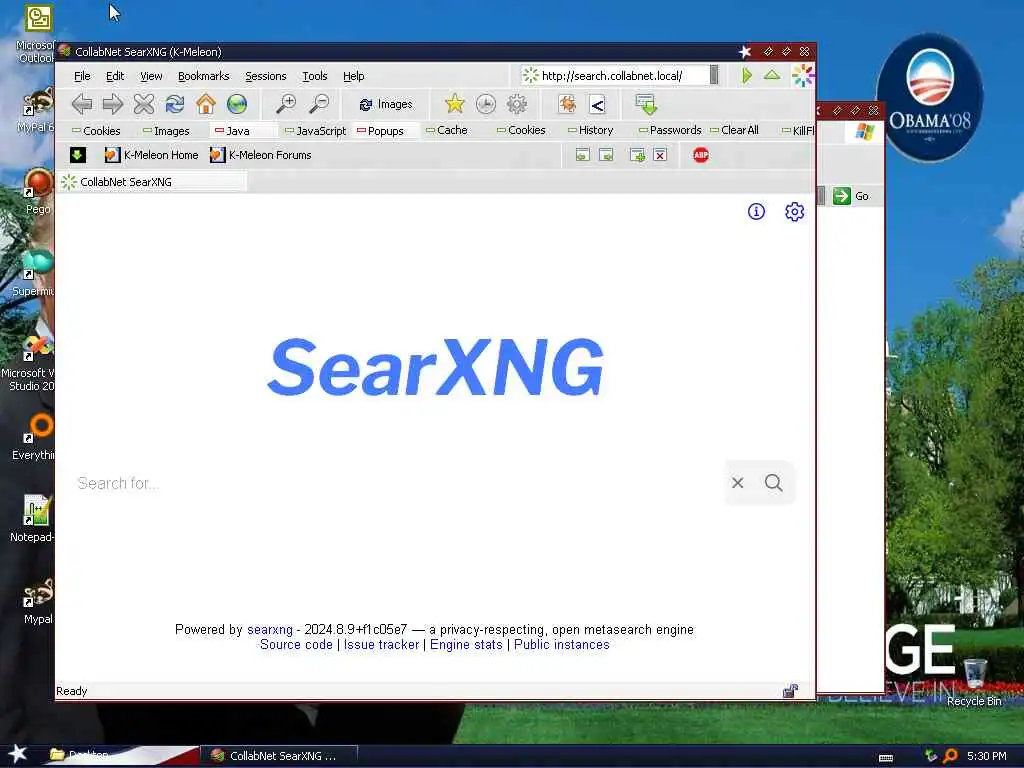Go to next tab icon

pos(606,155)
